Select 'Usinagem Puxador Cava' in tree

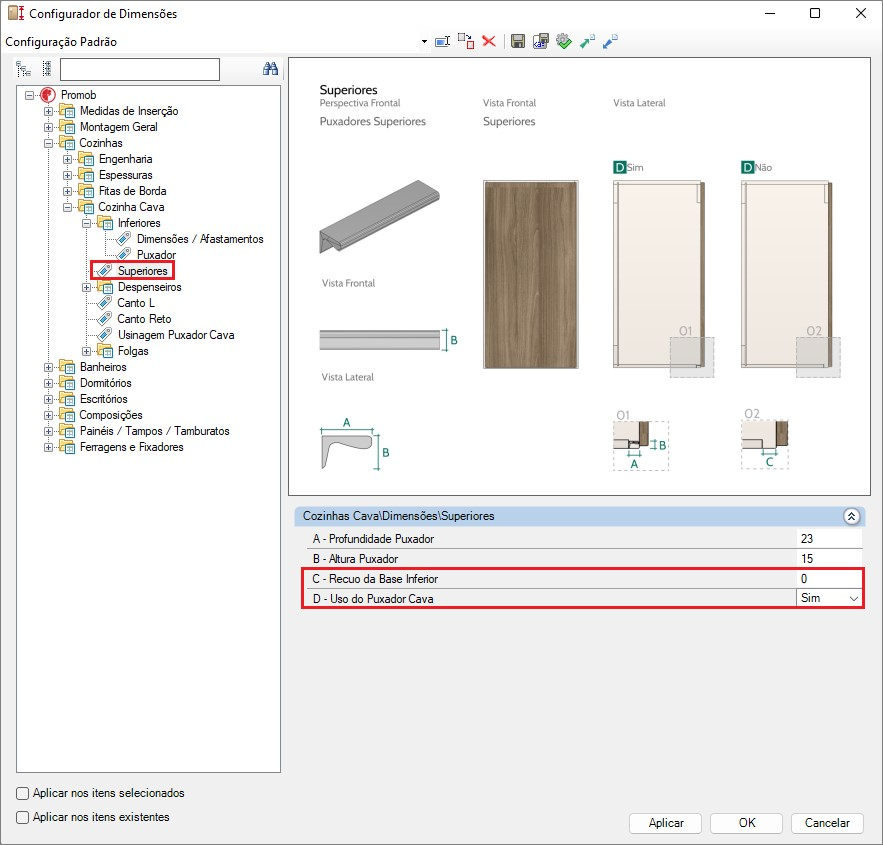(x=176, y=335)
